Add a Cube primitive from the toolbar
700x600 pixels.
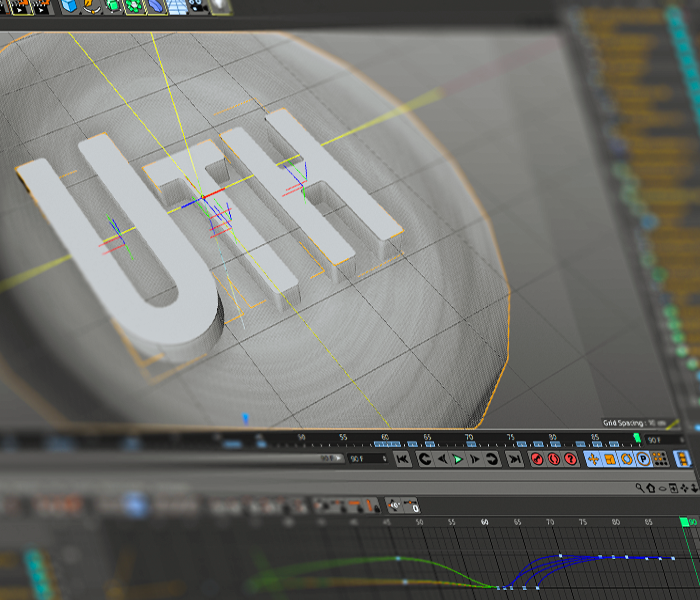69,6
